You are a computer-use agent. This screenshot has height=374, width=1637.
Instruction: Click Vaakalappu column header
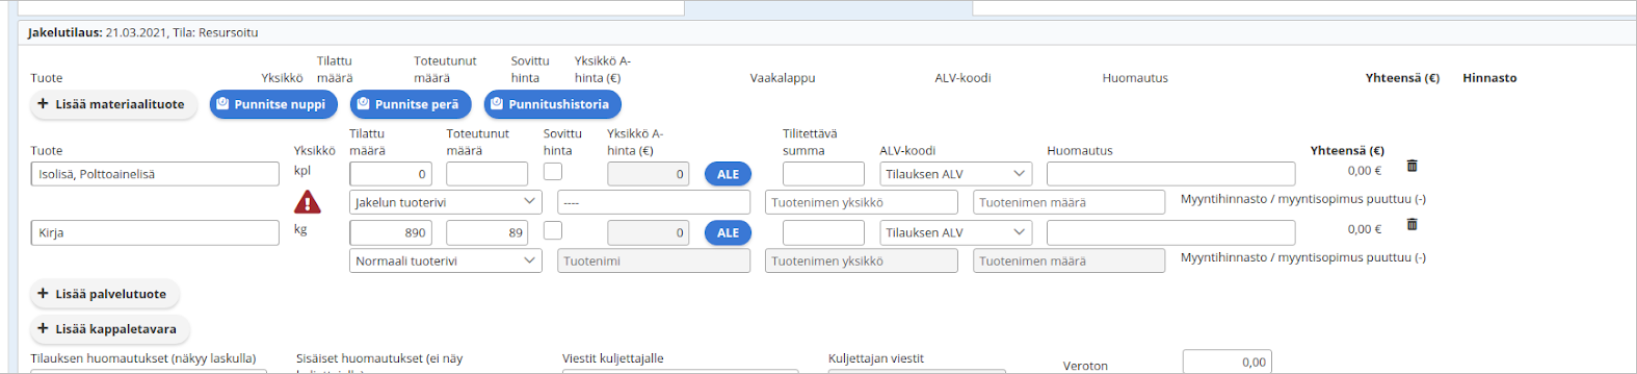click(782, 78)
